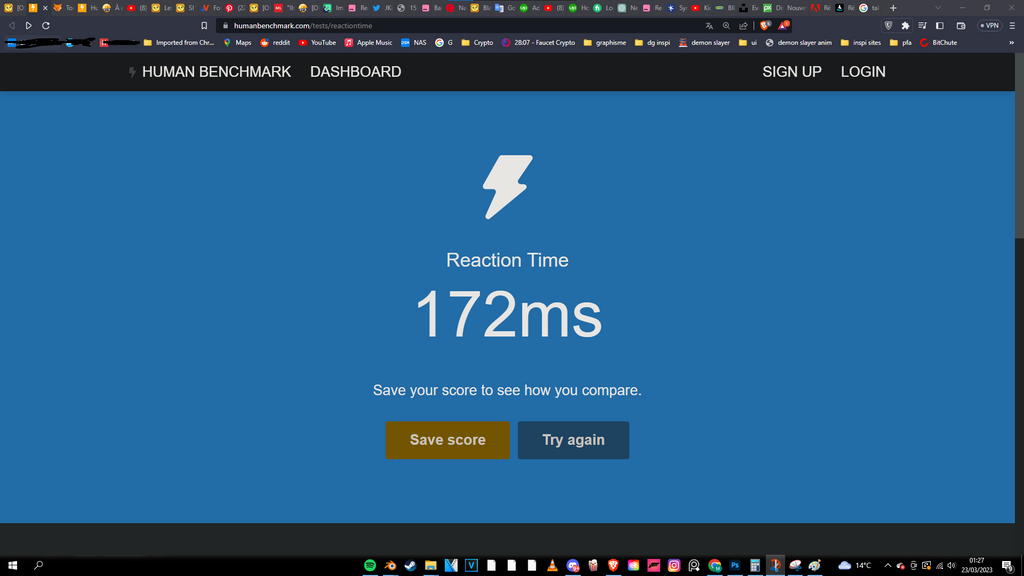Expand the Crypto bookmarks folder
This screenshot has height=576, width=1024.
[x=477, y=42]
